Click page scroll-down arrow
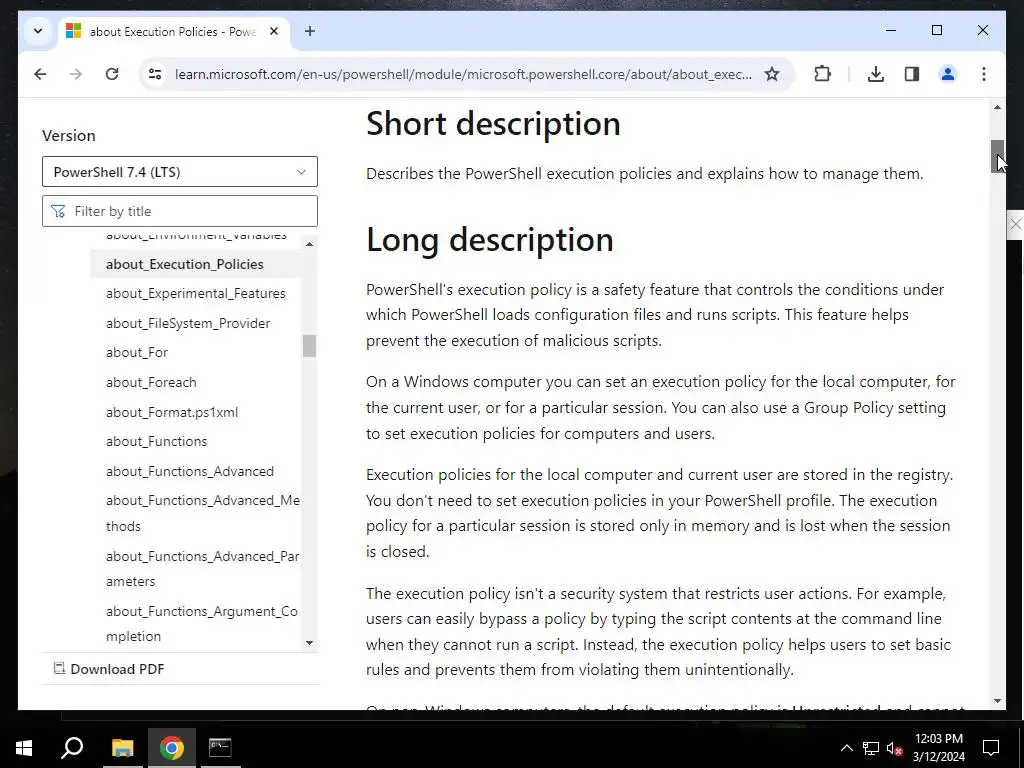Image resolution: width=1024 pixels, height=768 pixels. click(997, 701)
